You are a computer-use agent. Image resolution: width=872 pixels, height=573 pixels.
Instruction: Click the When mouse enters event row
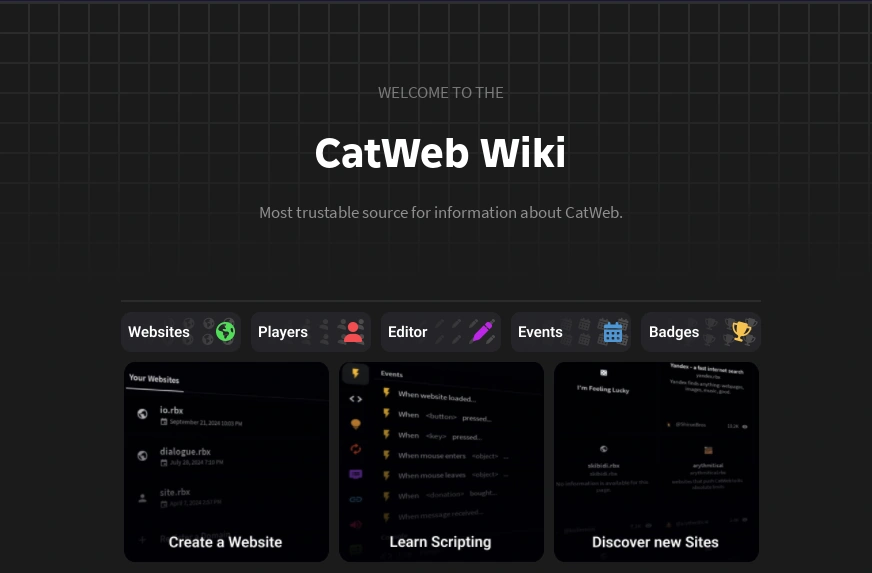tap(445, 456)
